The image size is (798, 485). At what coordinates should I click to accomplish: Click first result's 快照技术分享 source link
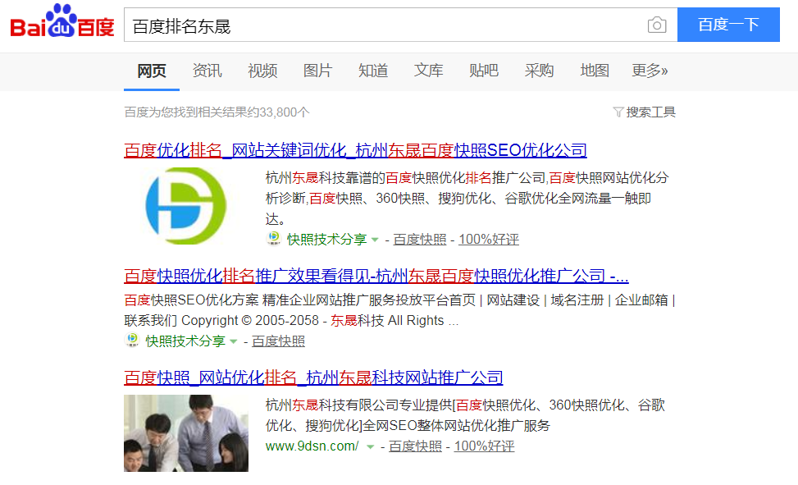pyautogui.click(x=327, y=239)
